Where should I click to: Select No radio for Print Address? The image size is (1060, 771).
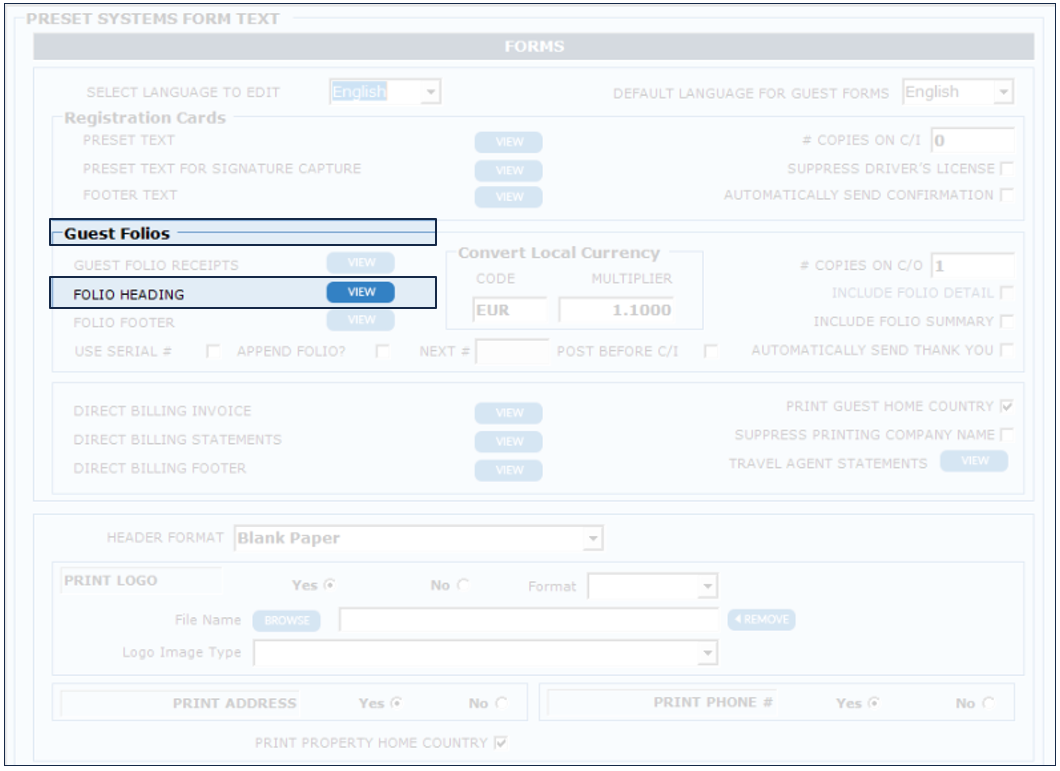[500, 703]
